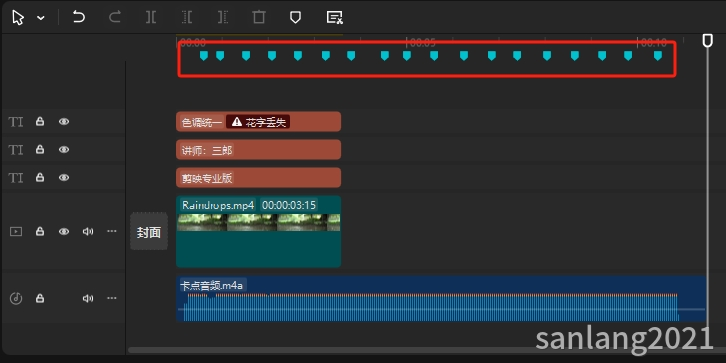This screenshot has width=726, height=363.
Task: Click the white playhead handle on the ruler
Action: (707, 40)
